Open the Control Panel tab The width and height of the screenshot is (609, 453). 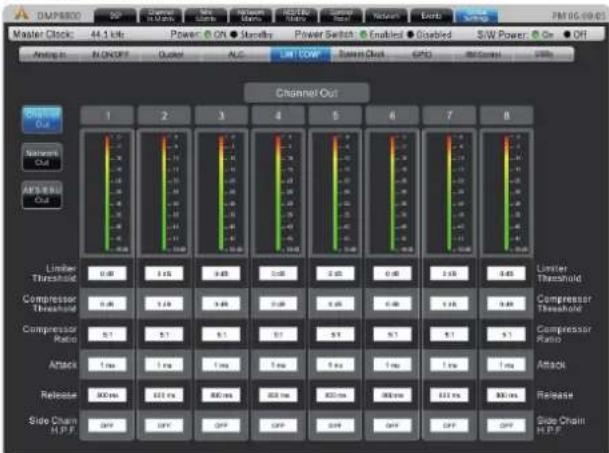click(x=341, y=16)
